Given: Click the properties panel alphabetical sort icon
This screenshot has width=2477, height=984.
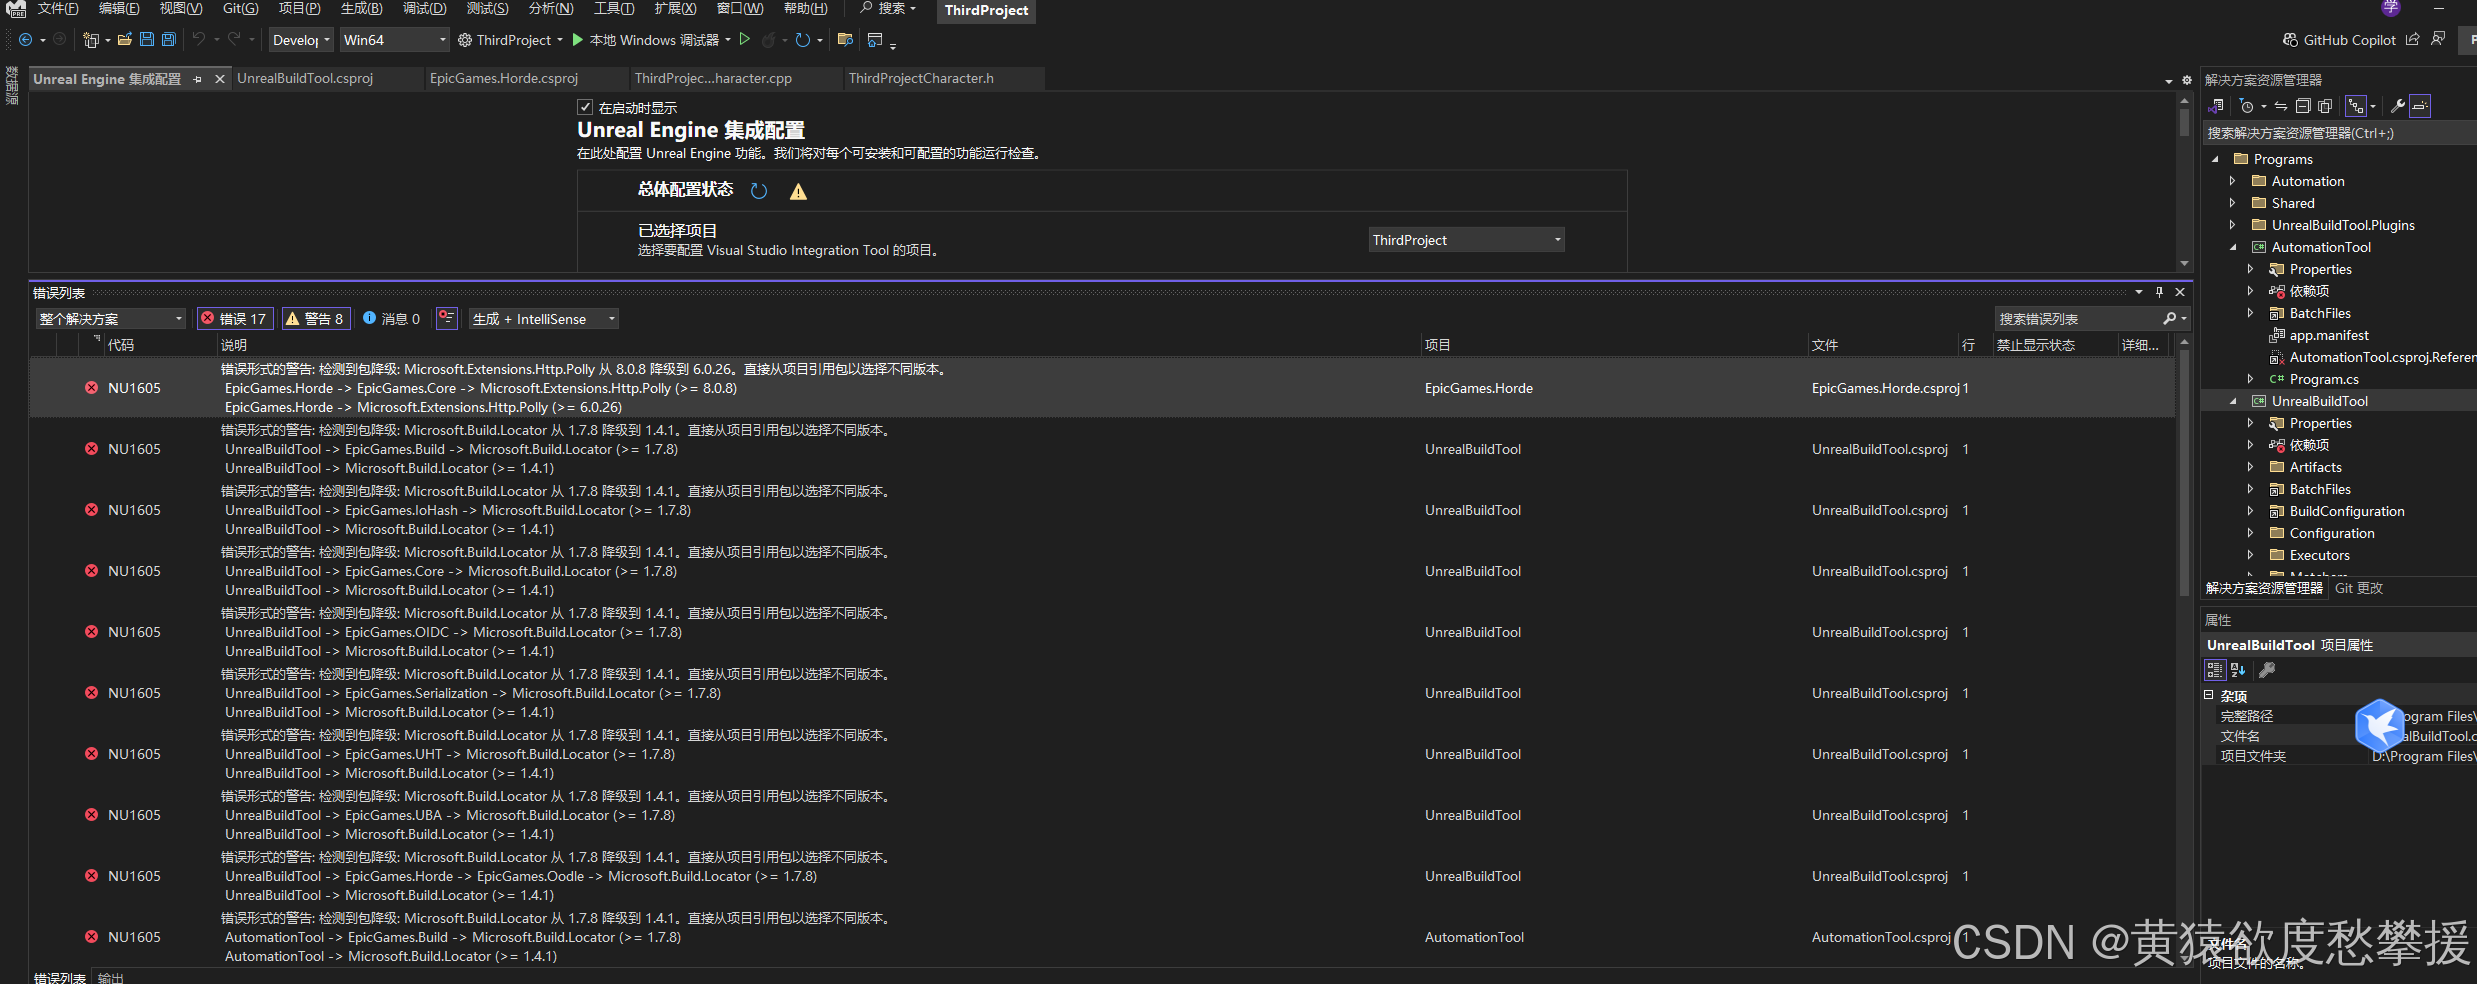Looking at the screenshot, I should click(2238, 670).
